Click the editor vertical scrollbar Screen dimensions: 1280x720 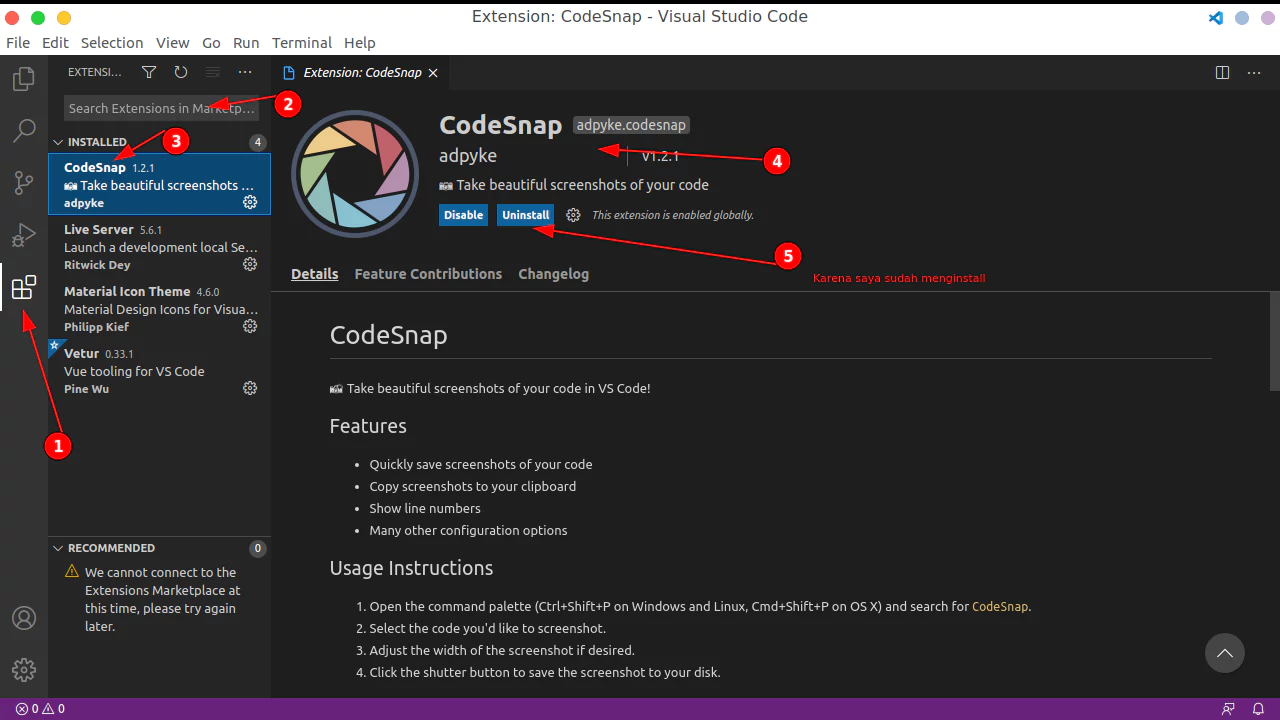click(x=1275, y=340)
